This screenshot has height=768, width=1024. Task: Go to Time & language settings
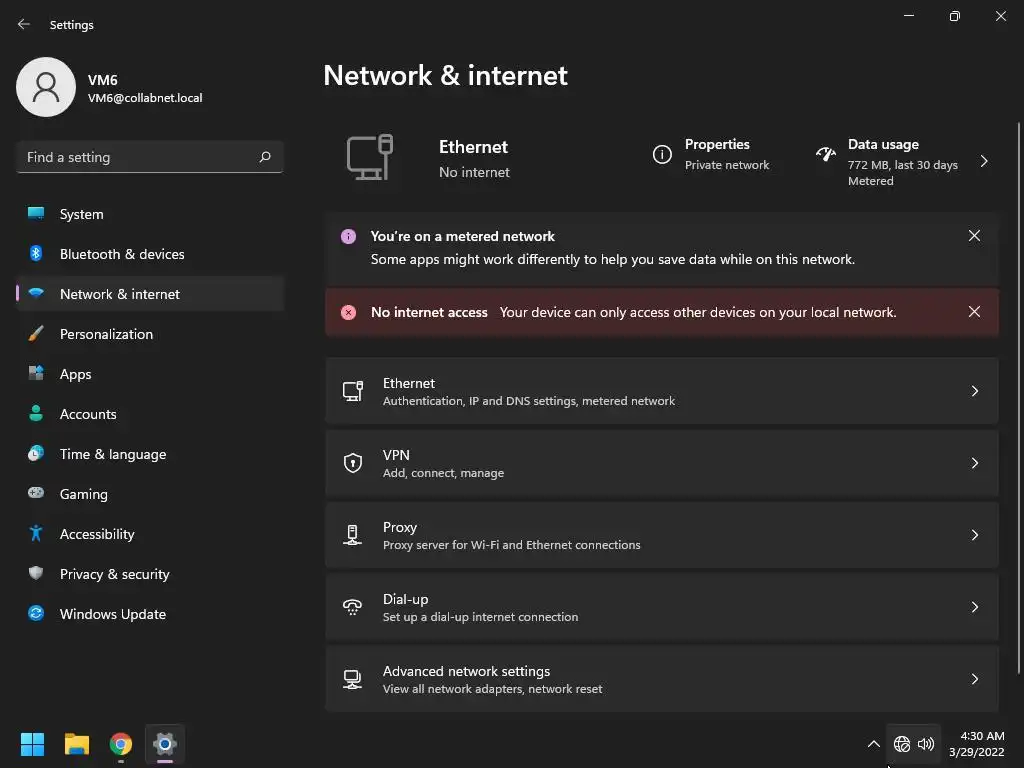[112, 454]
